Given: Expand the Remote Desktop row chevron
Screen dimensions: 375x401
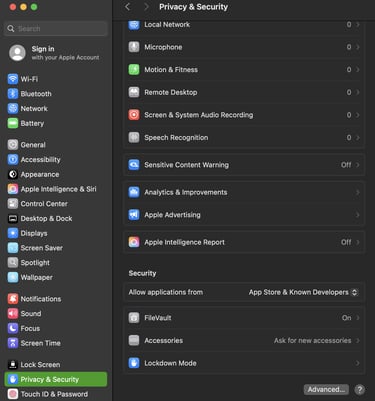Looking at the screenshot, I should coord(358,92).
